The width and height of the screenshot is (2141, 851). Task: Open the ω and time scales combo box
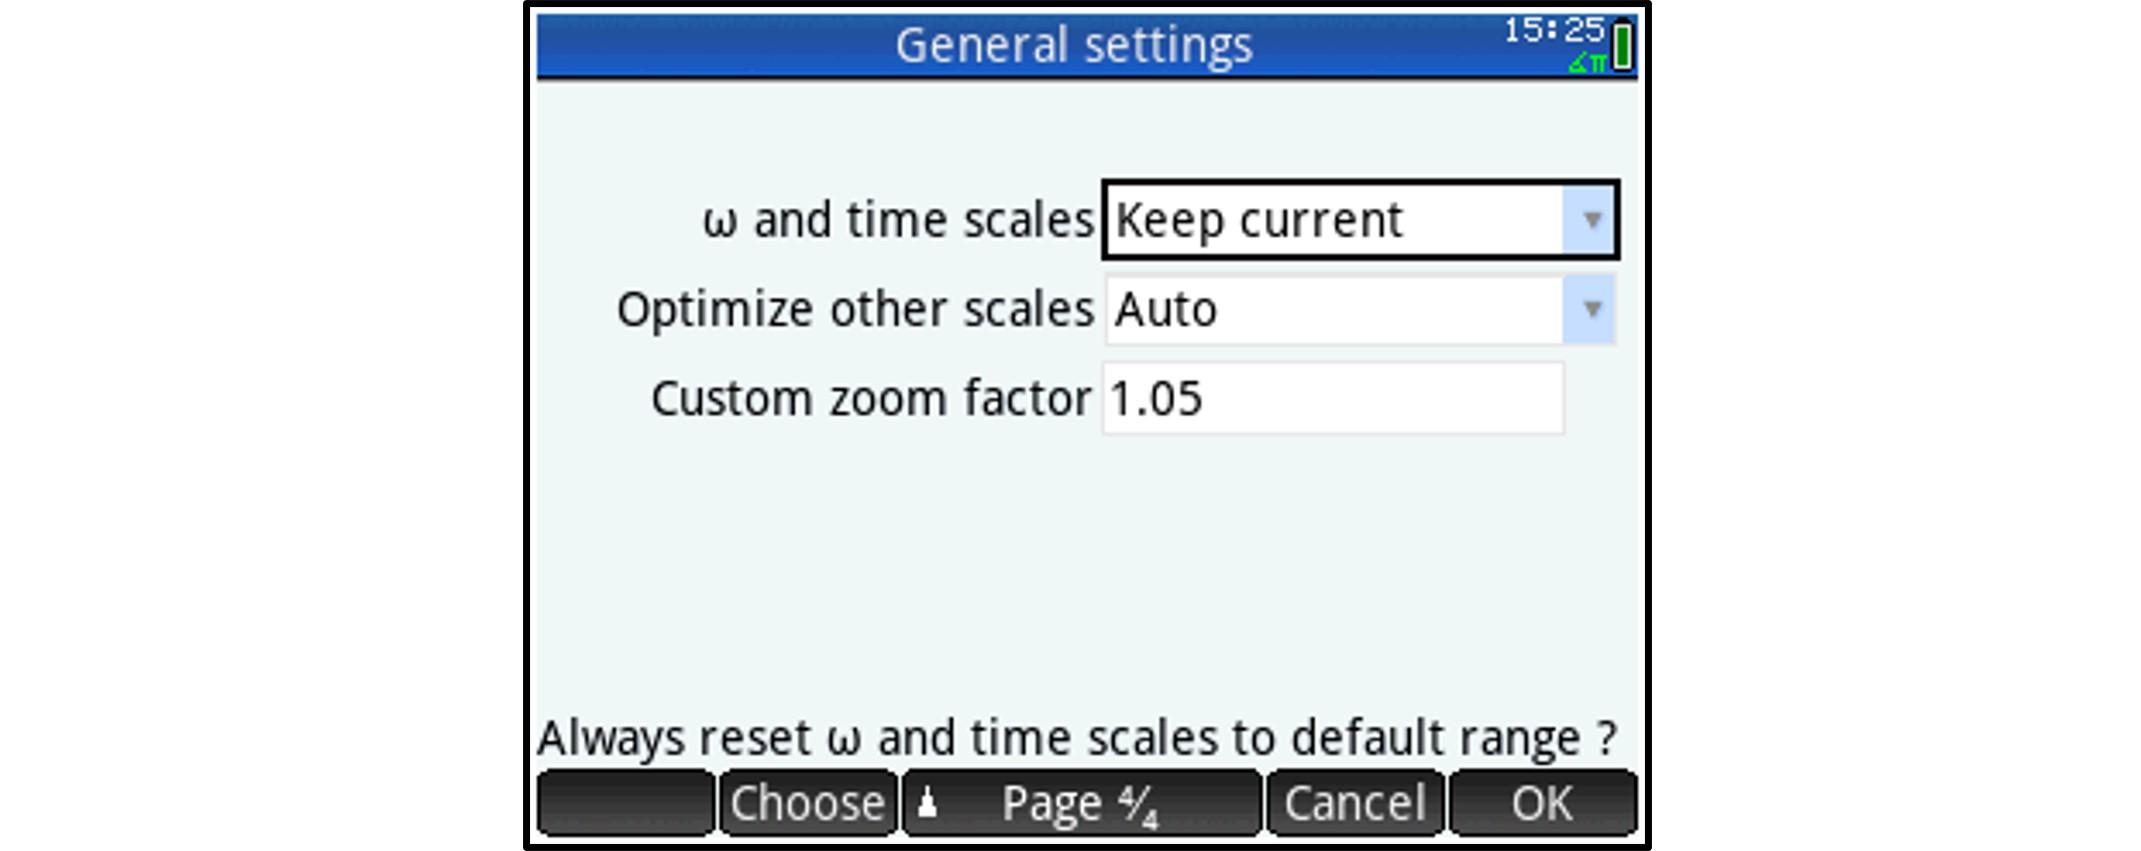tap(1336, 220)
